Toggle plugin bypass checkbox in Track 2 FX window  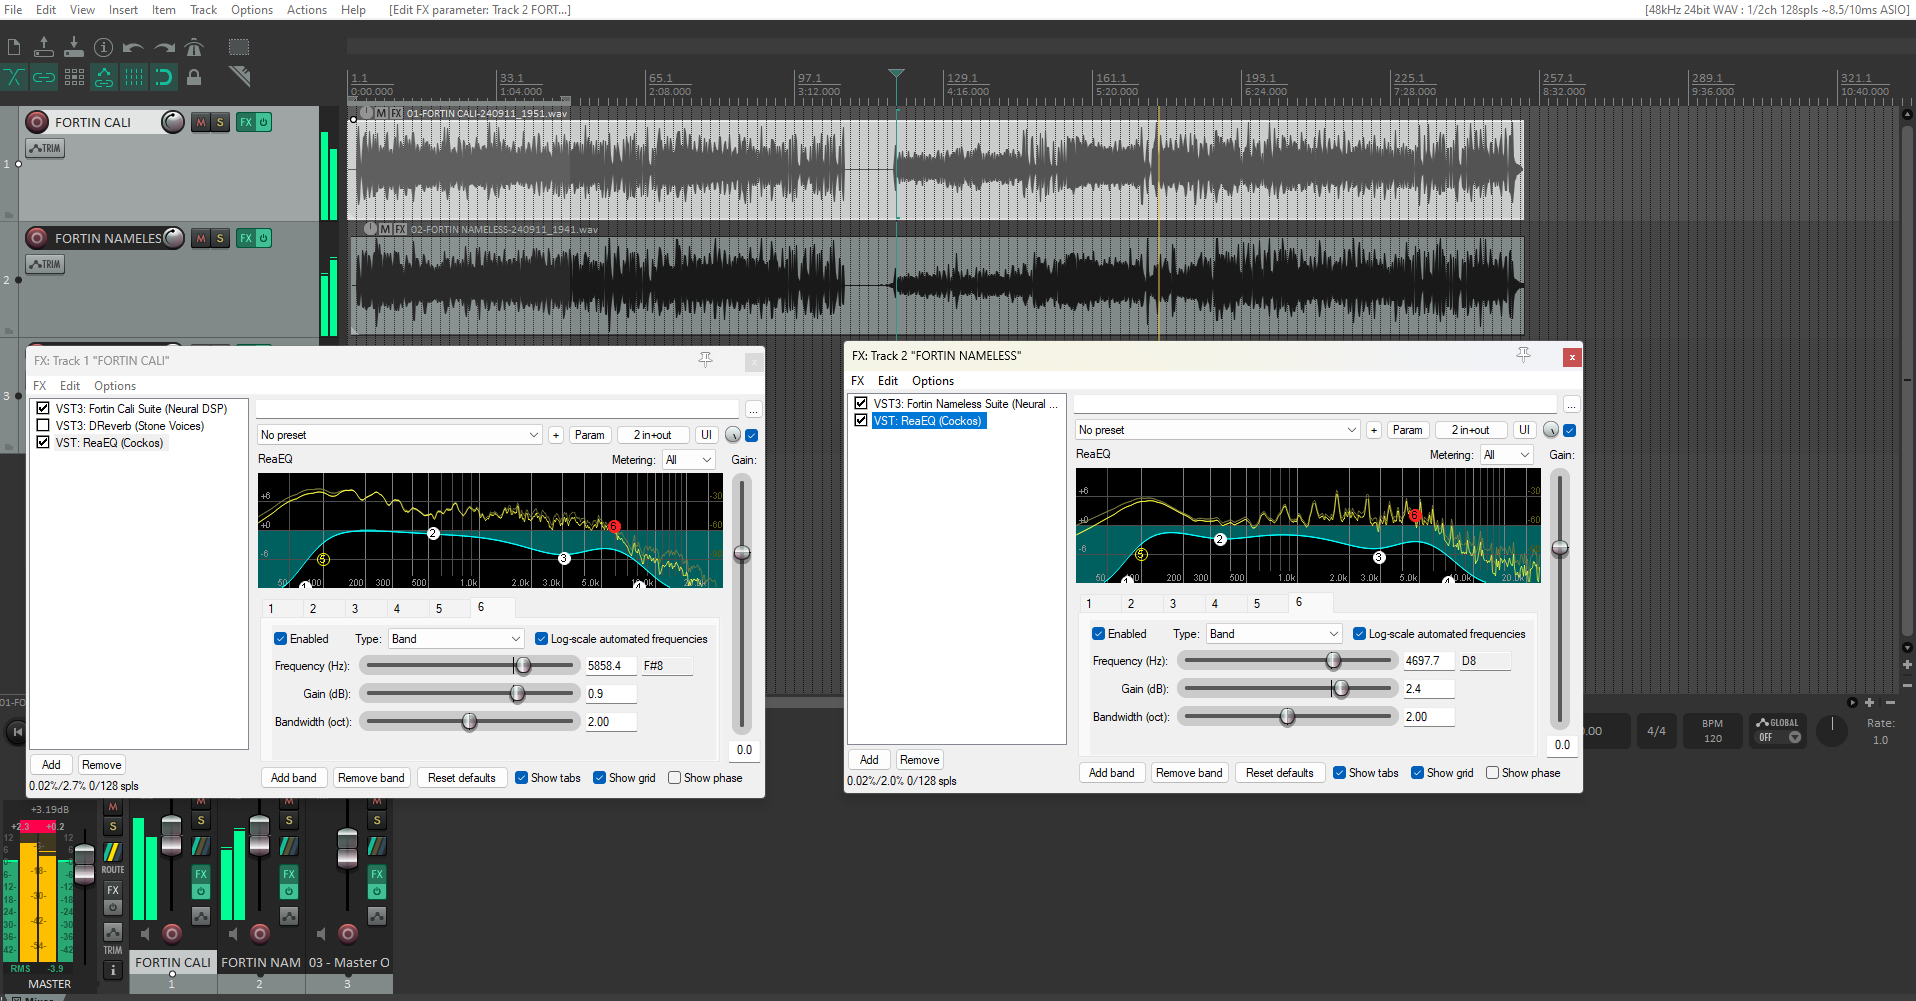[1570, 430]
